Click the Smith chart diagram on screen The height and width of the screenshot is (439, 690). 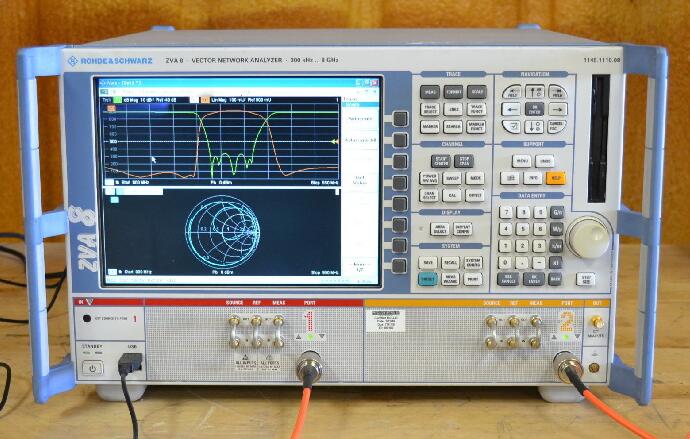click(x=223, y=231)
